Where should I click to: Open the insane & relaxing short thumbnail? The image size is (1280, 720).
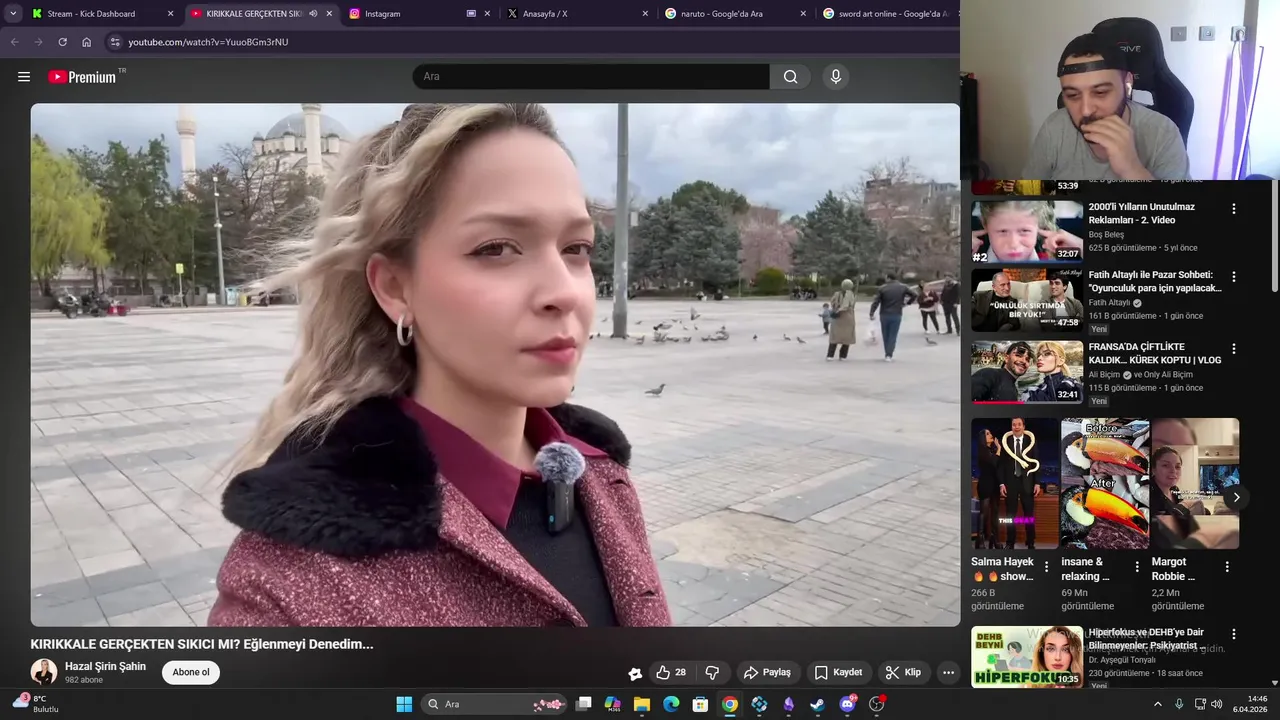pyautogui.click(x=1105, y=483)
